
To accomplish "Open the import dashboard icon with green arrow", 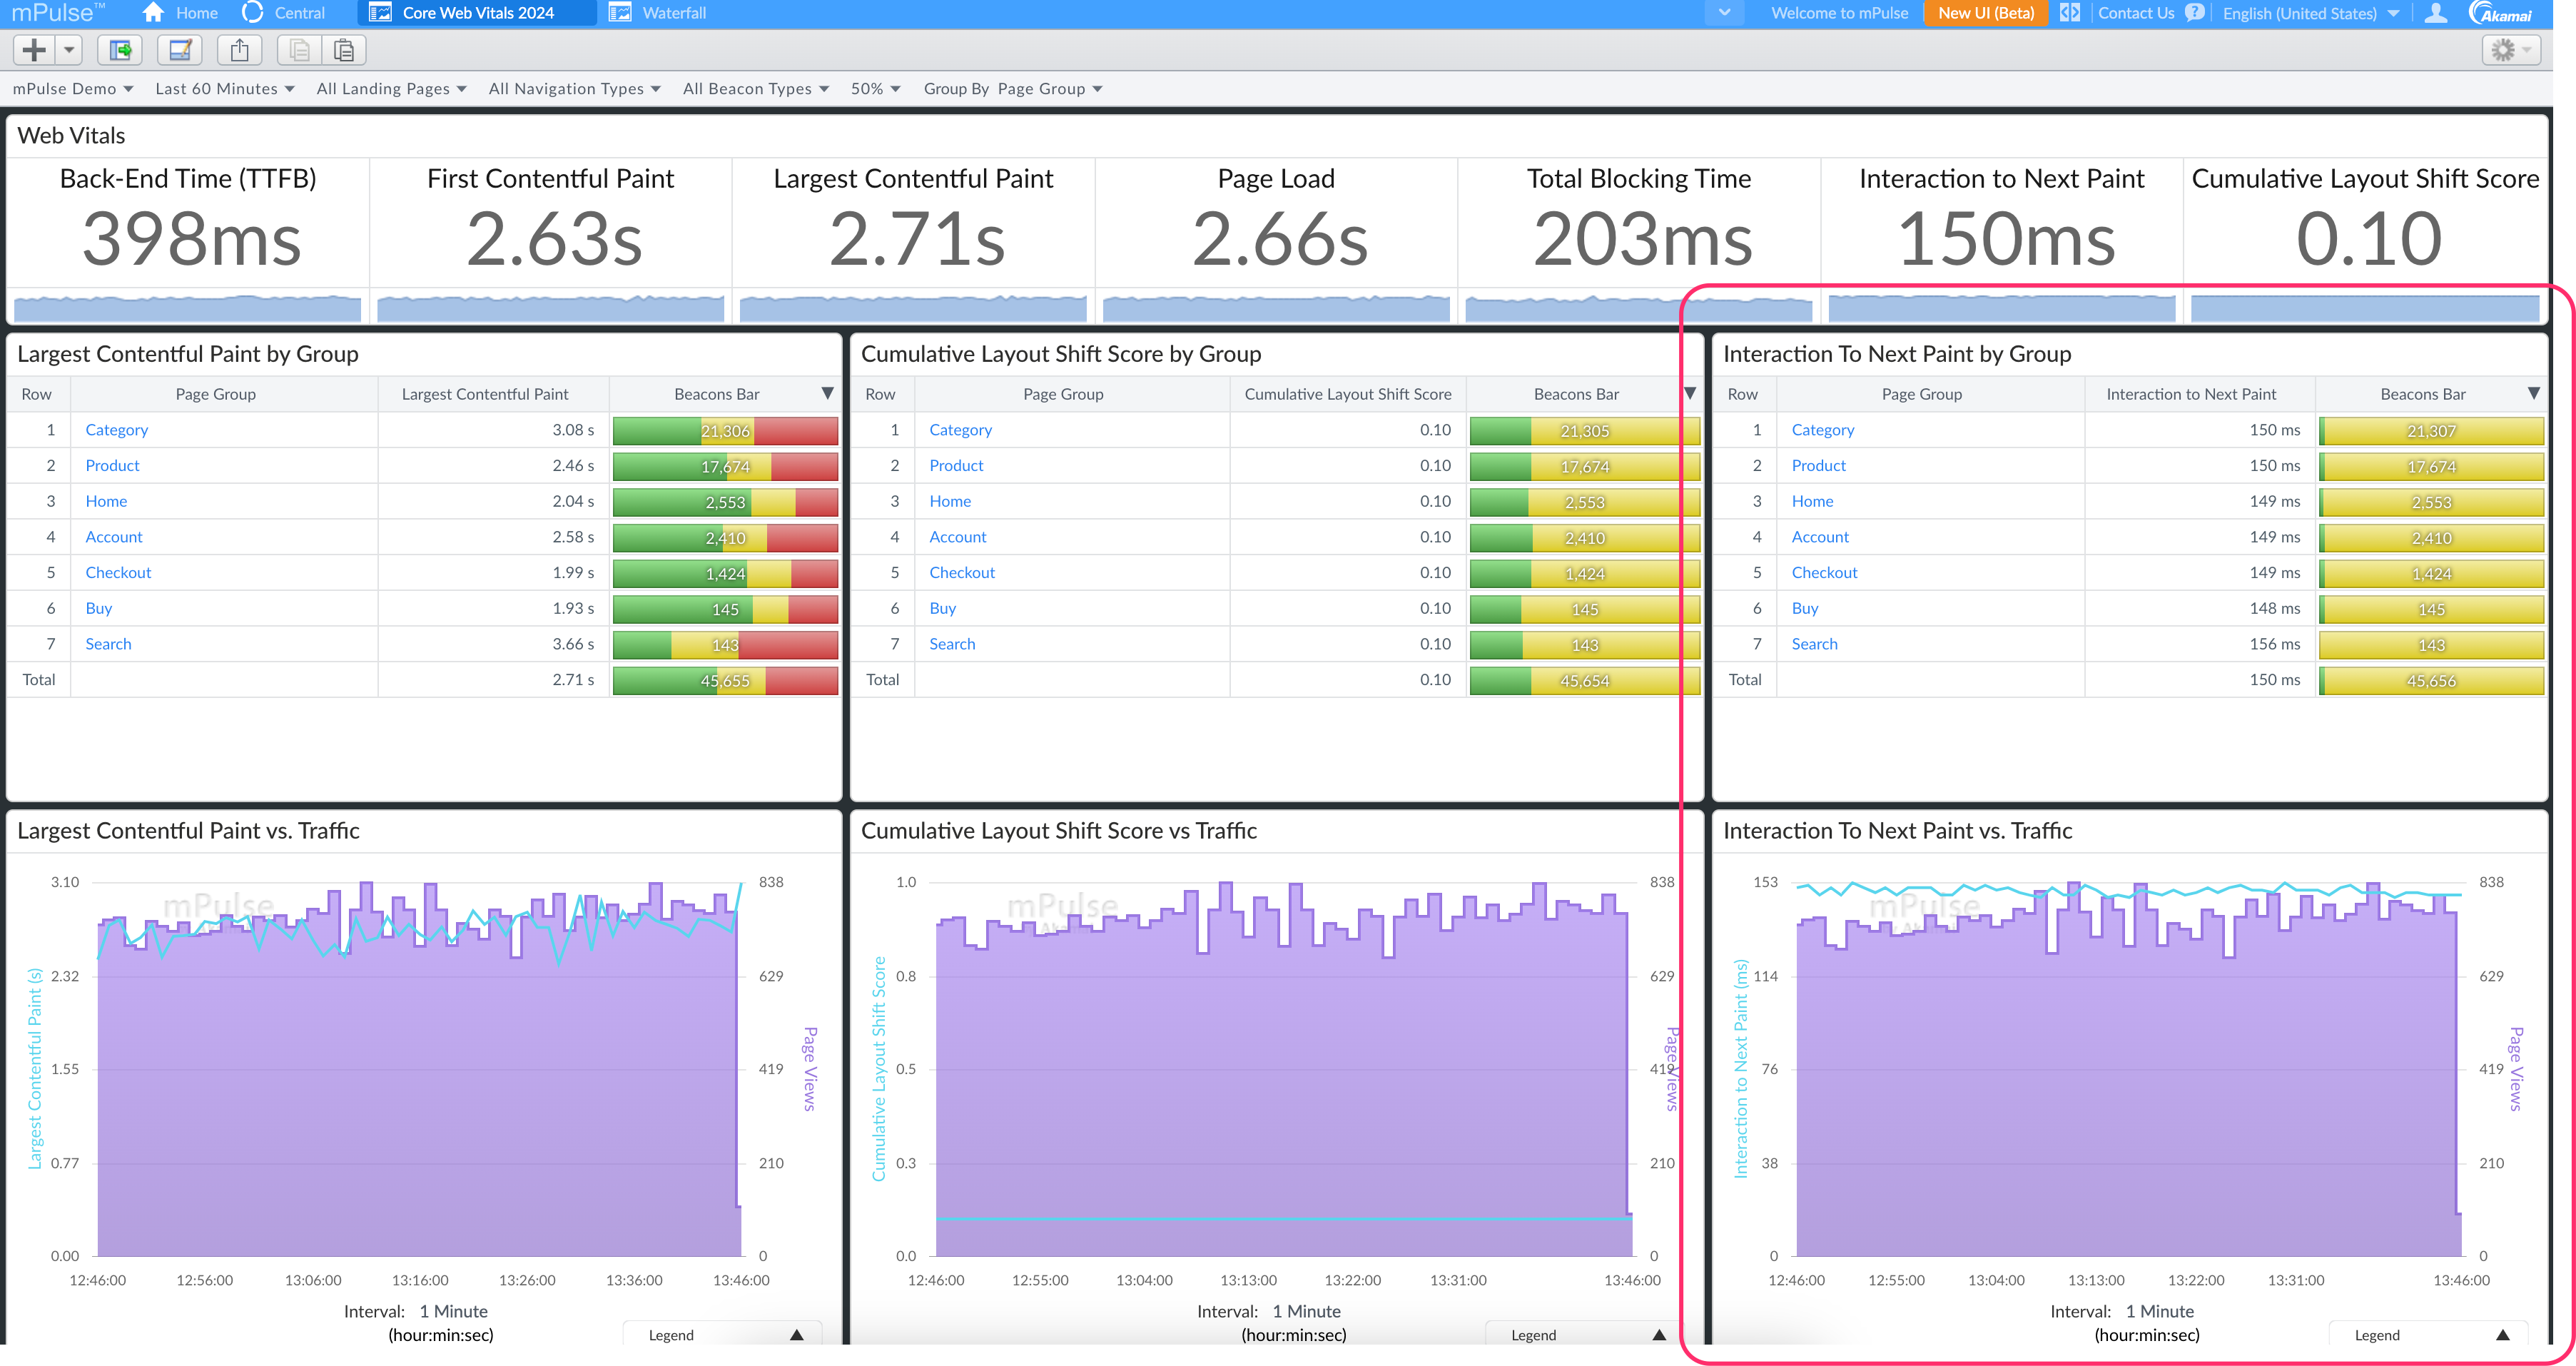I will click(120, 50).
